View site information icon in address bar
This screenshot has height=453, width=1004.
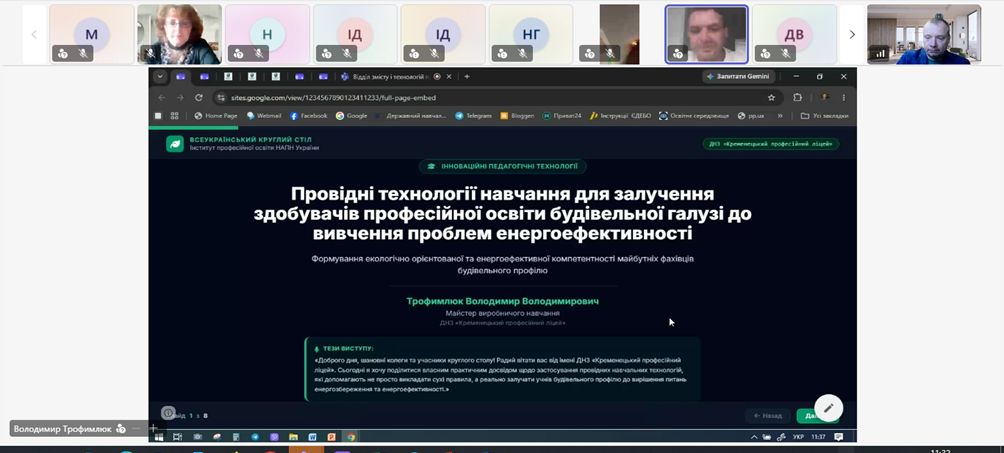click(221, 97)
